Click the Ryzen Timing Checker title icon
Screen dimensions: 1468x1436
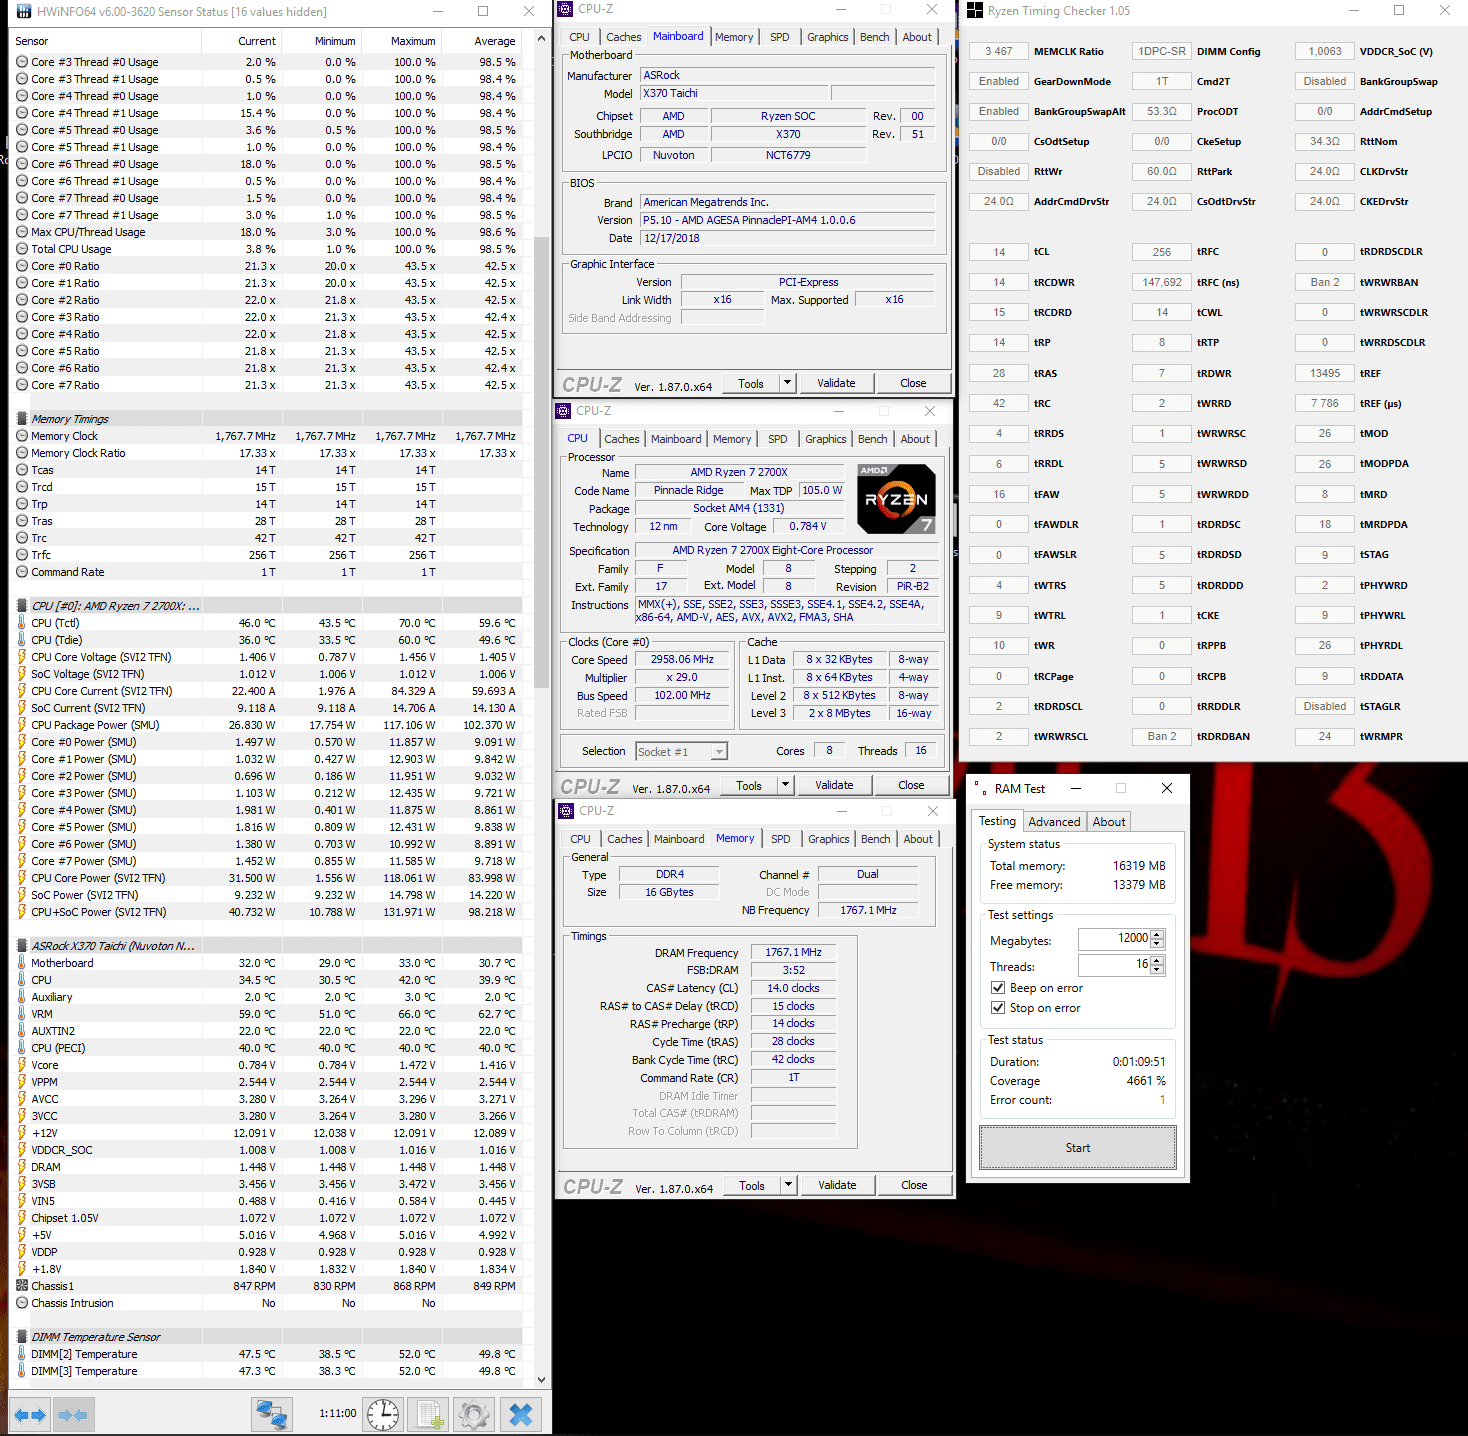[975, 11]
